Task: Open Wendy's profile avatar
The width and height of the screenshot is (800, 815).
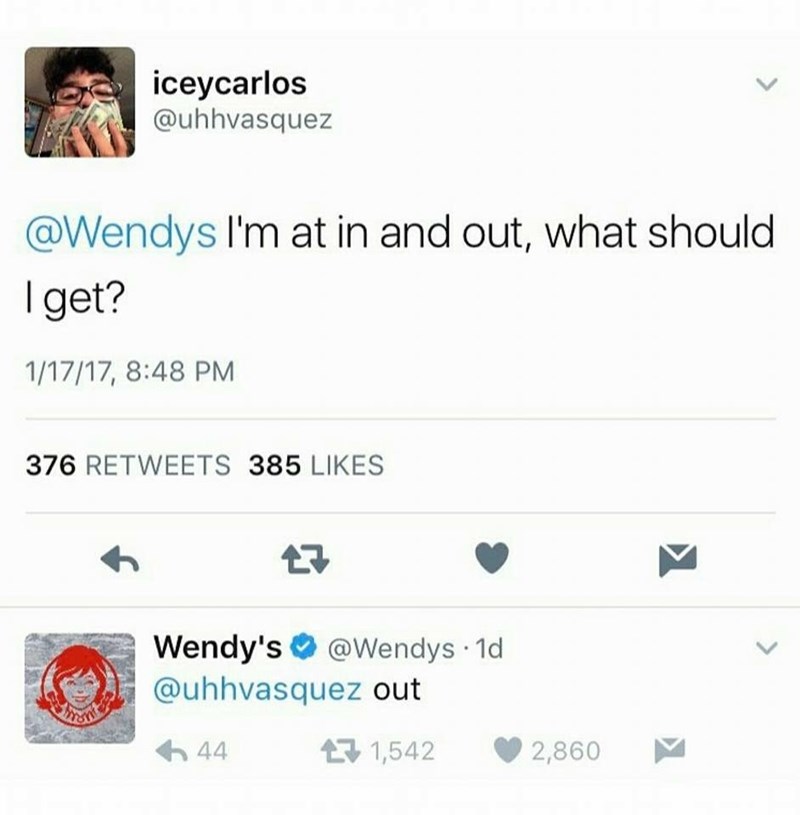Action: (x=80, y=688)
